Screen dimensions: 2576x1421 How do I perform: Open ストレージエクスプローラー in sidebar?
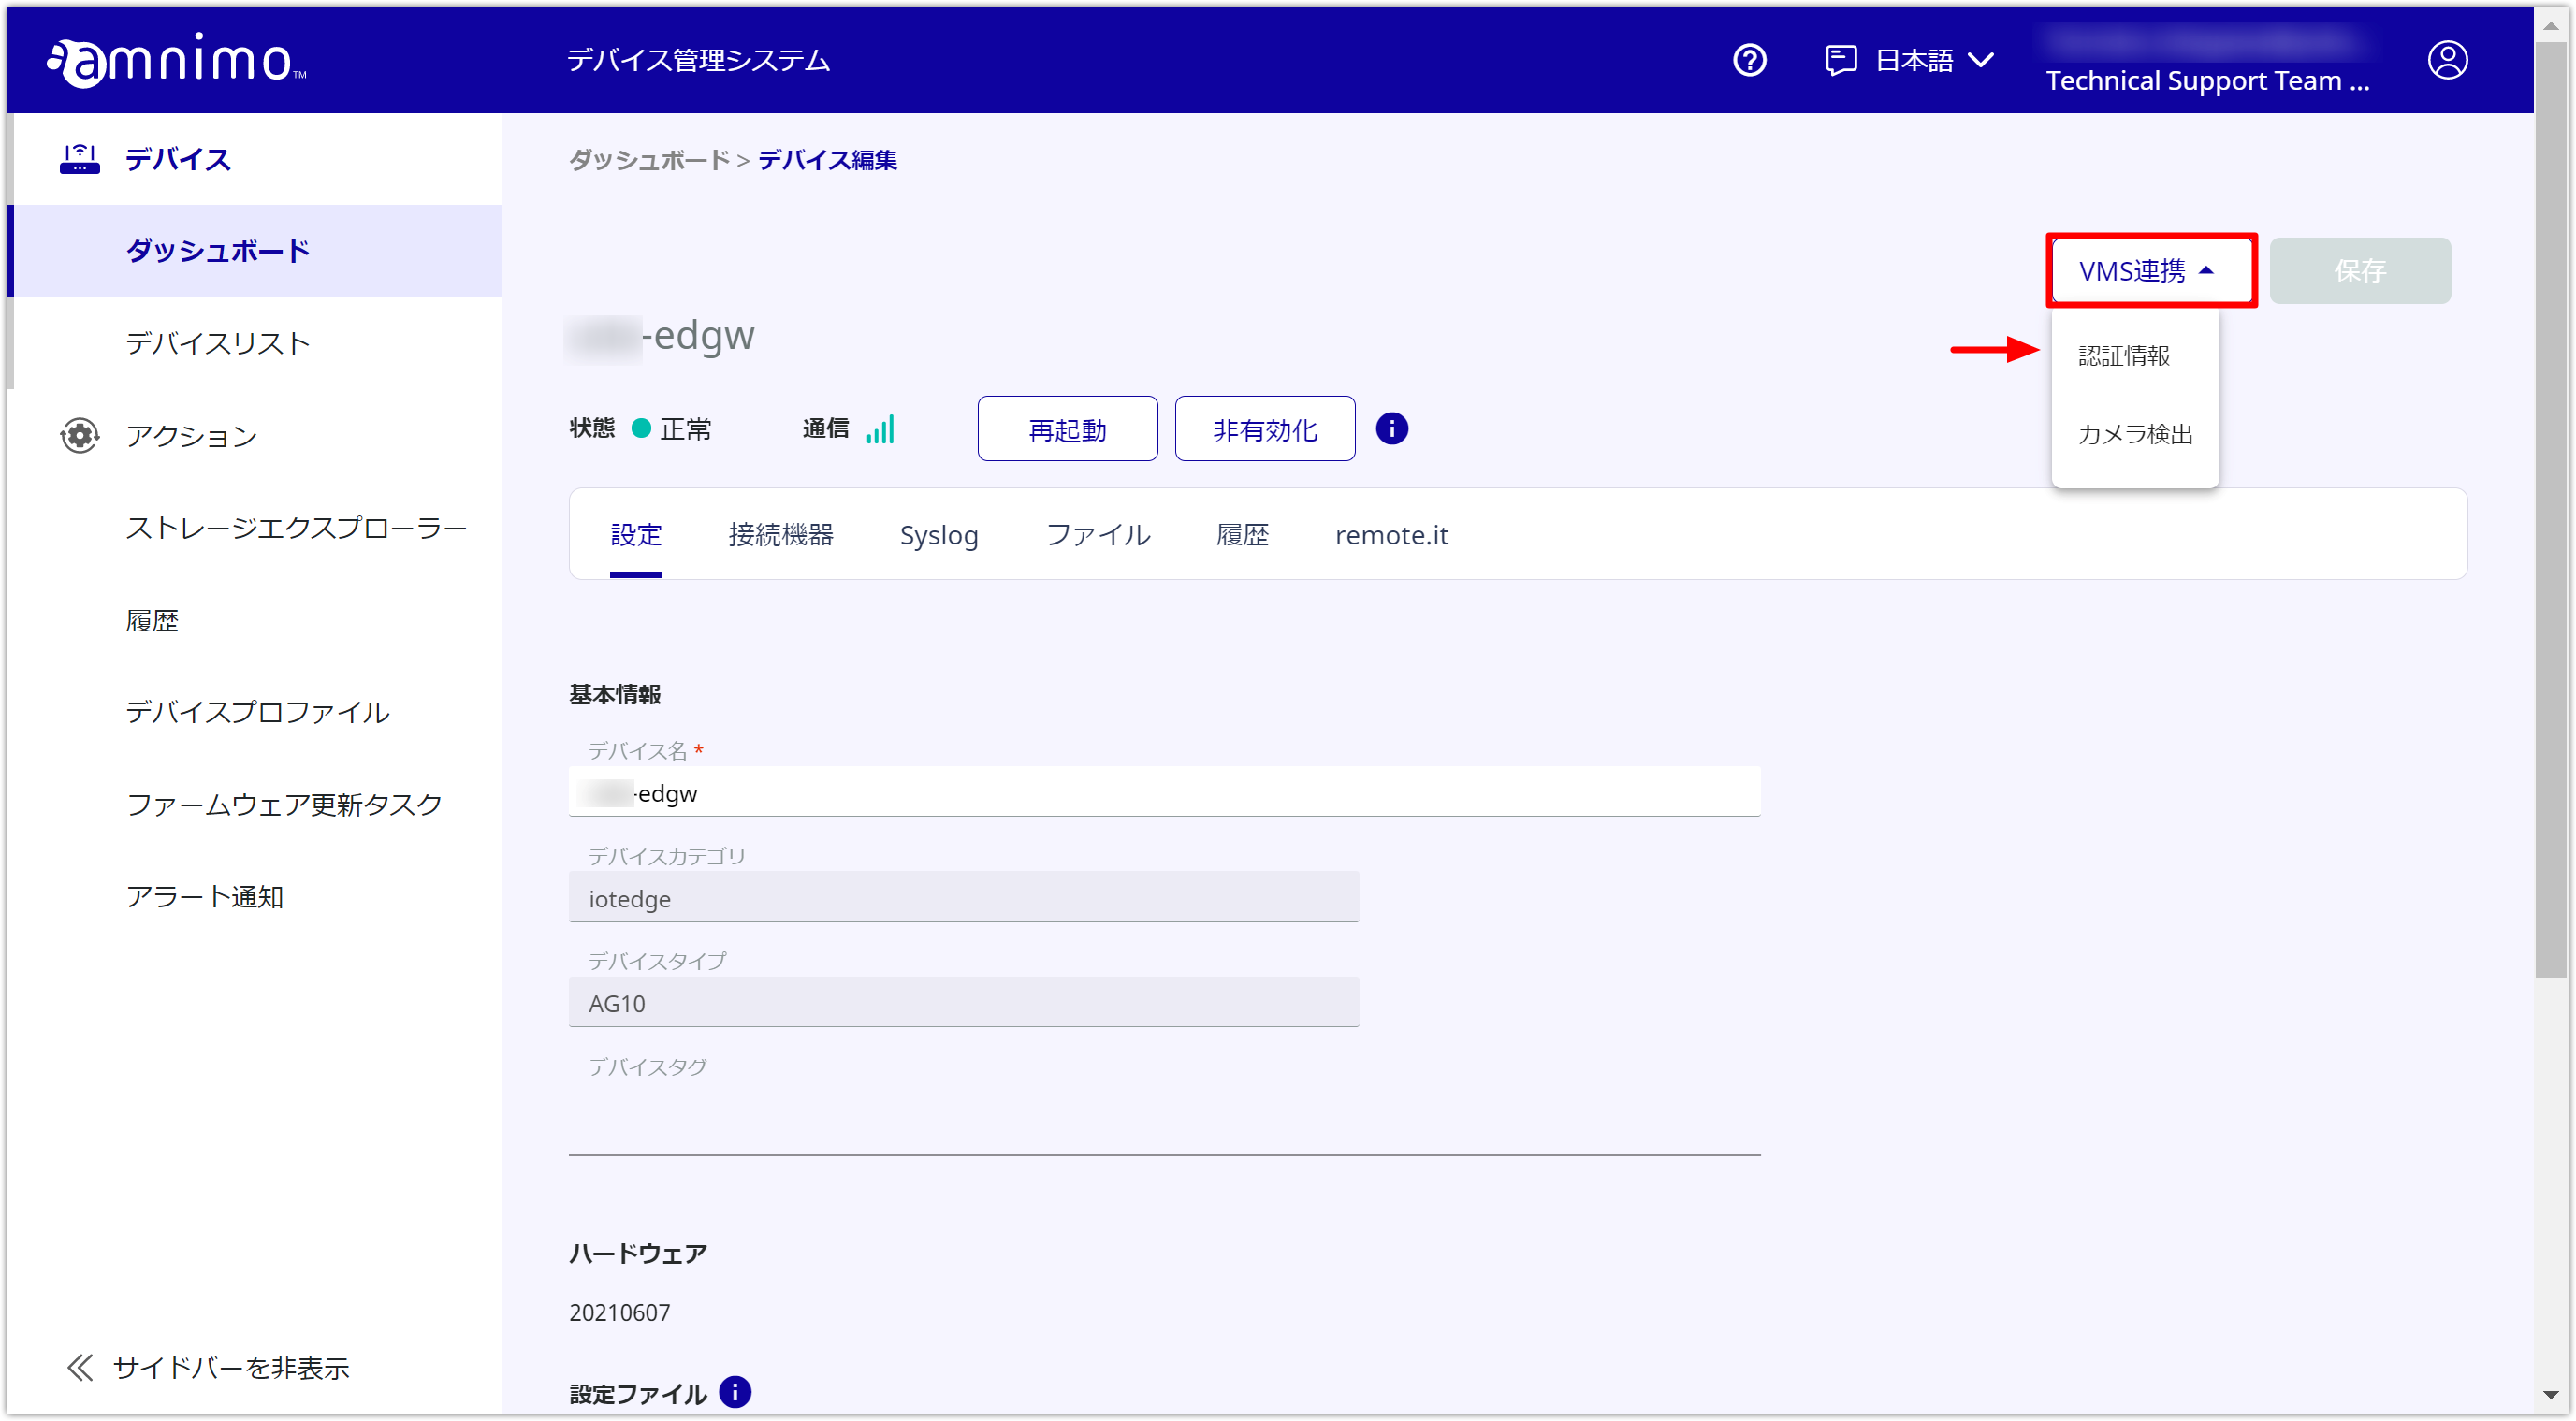(296, 527)
